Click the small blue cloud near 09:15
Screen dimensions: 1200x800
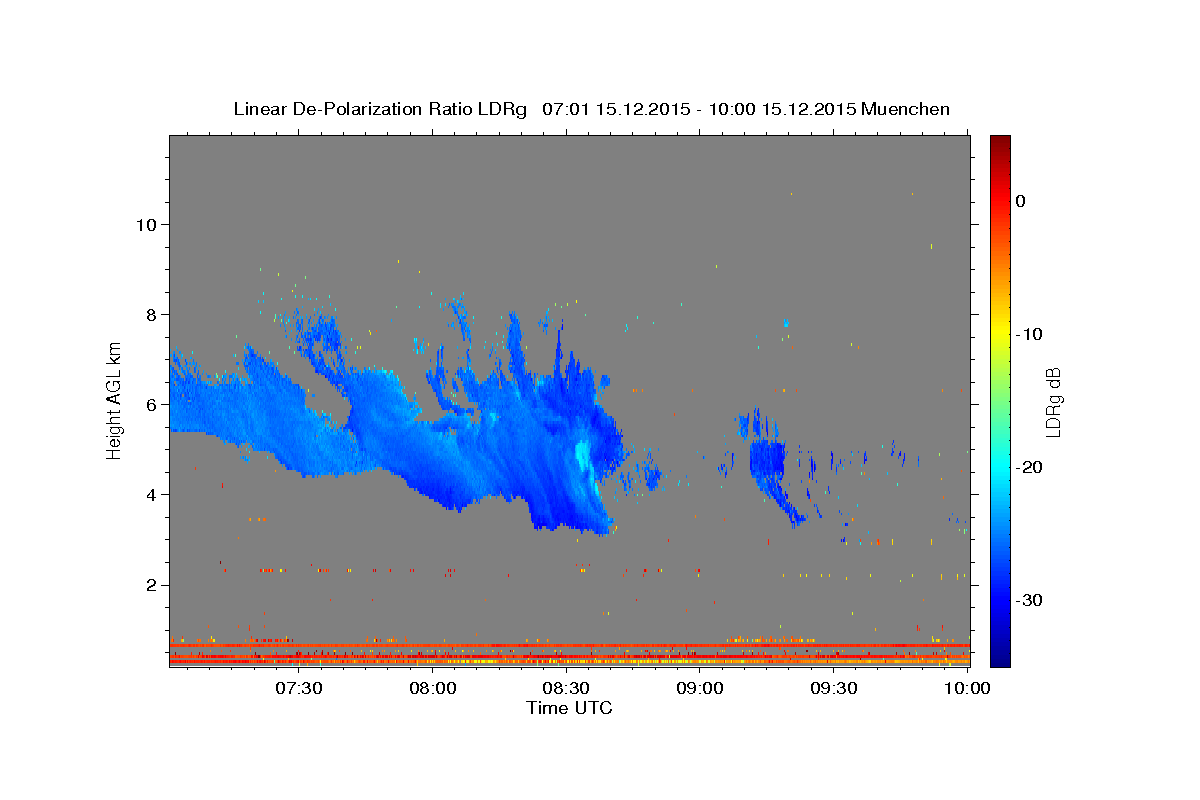(768, 458)
